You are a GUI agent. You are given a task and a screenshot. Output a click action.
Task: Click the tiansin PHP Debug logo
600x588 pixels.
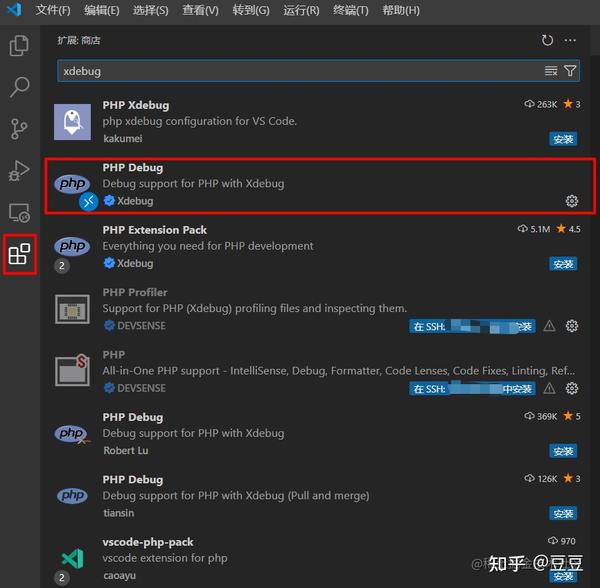[72, 495]
